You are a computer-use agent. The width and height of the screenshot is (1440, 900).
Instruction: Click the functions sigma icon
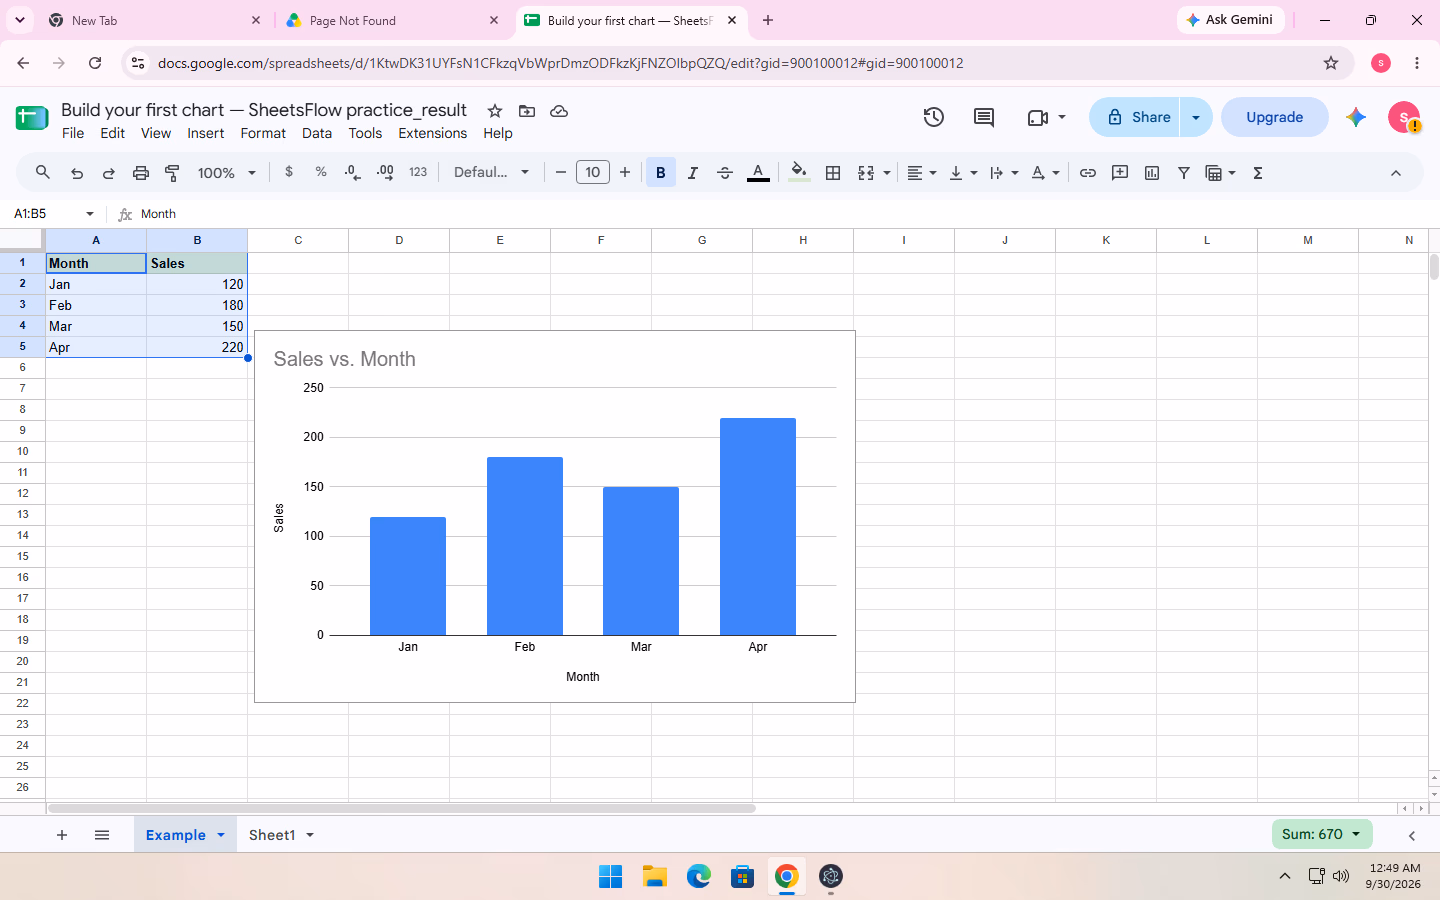(1258, 173)
